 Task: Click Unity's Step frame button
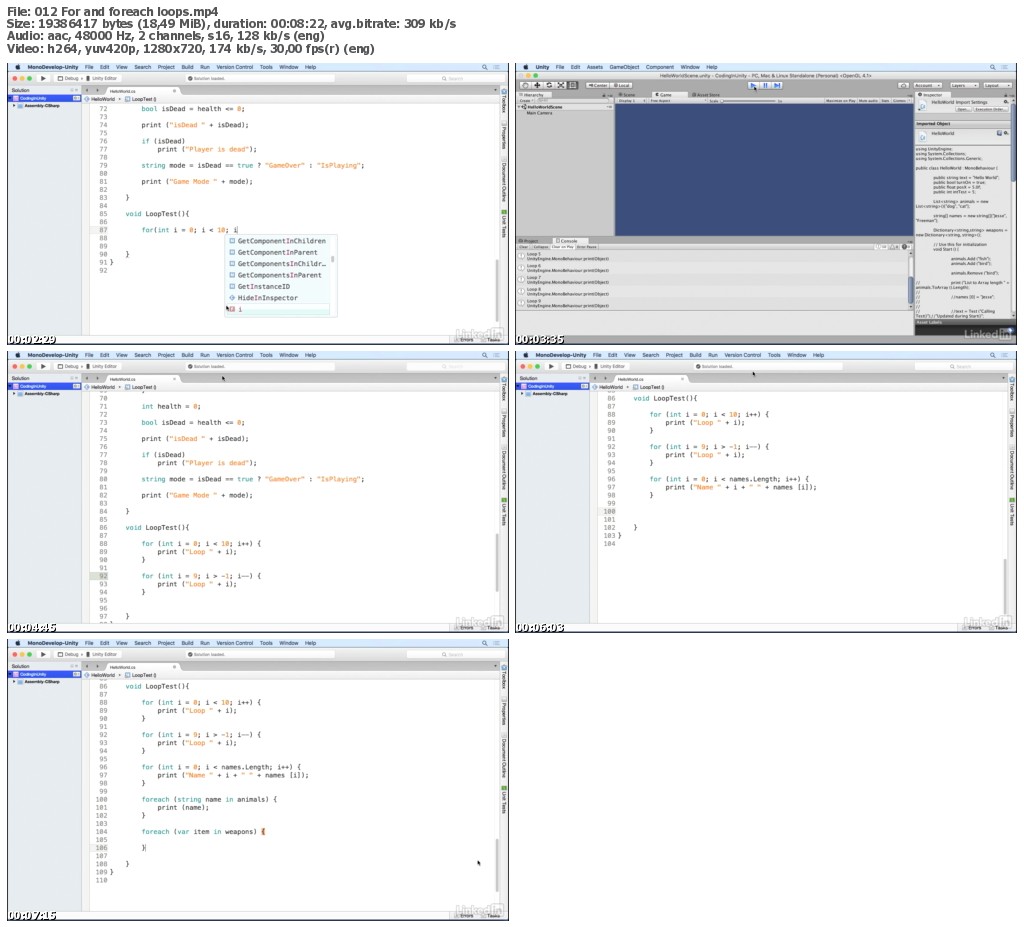[x=776, y=86]
